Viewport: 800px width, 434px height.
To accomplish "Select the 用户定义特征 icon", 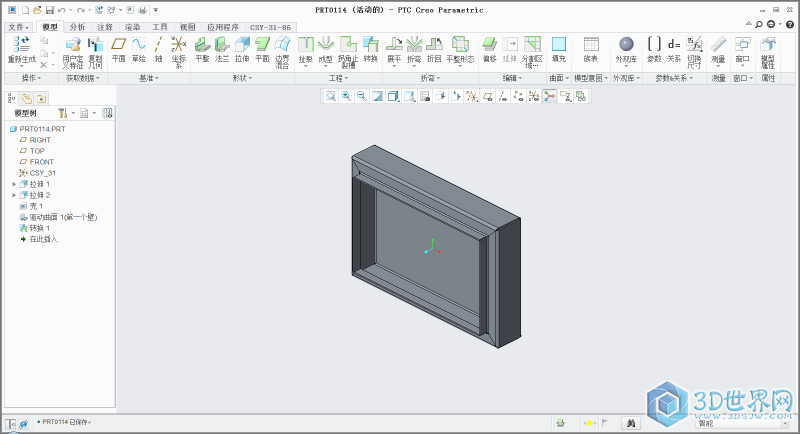I will (x=73, y=45).
